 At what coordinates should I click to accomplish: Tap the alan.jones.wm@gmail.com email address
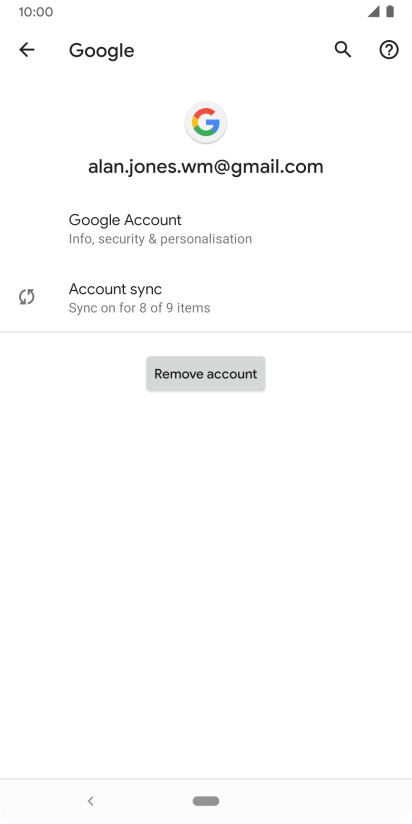(205, 167)
